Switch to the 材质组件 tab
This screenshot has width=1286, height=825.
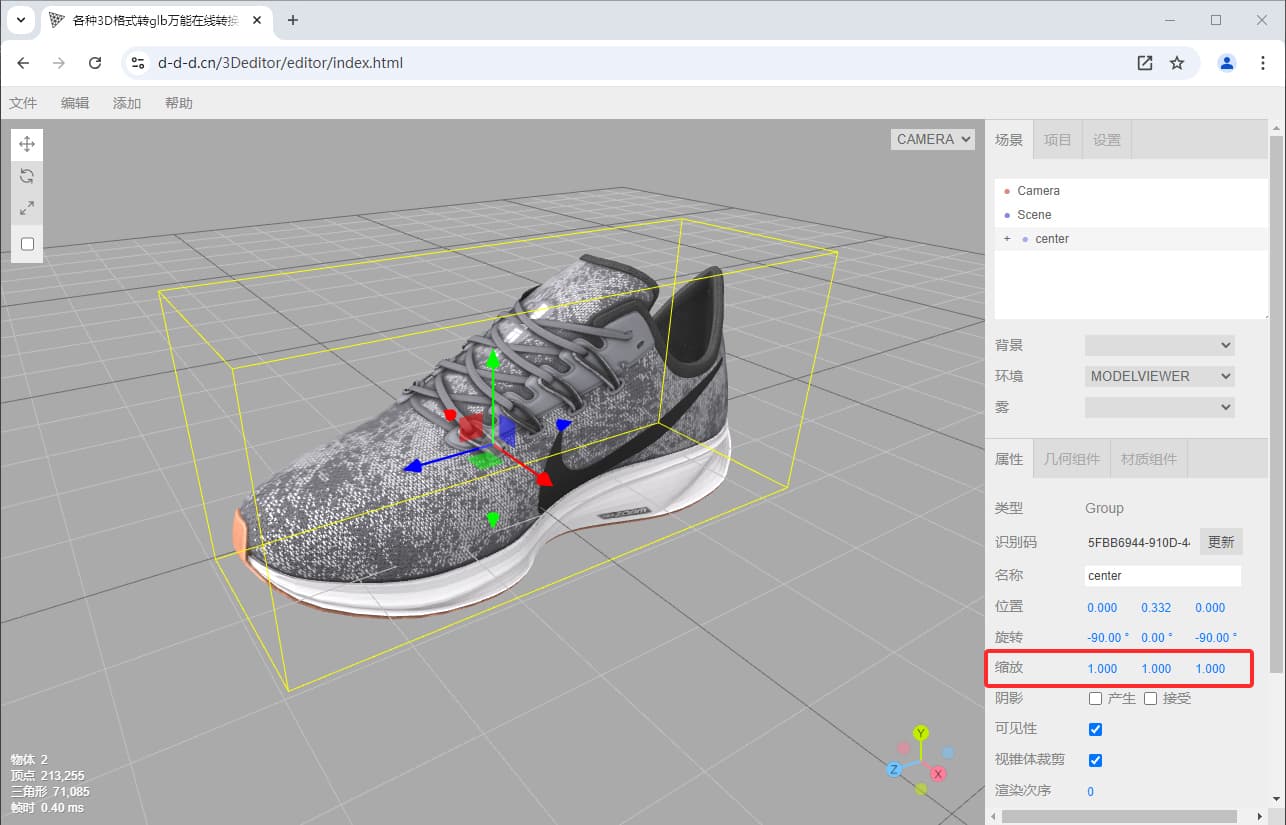1149,459
